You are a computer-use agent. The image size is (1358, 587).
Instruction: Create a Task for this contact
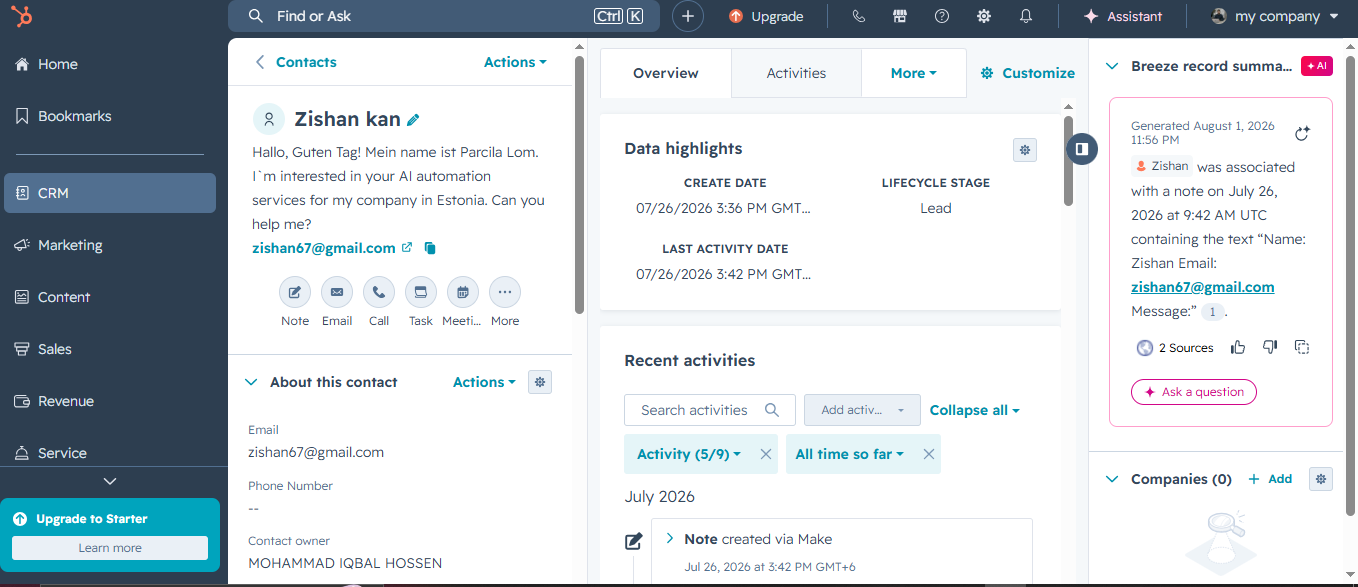[x=421, y=292]
